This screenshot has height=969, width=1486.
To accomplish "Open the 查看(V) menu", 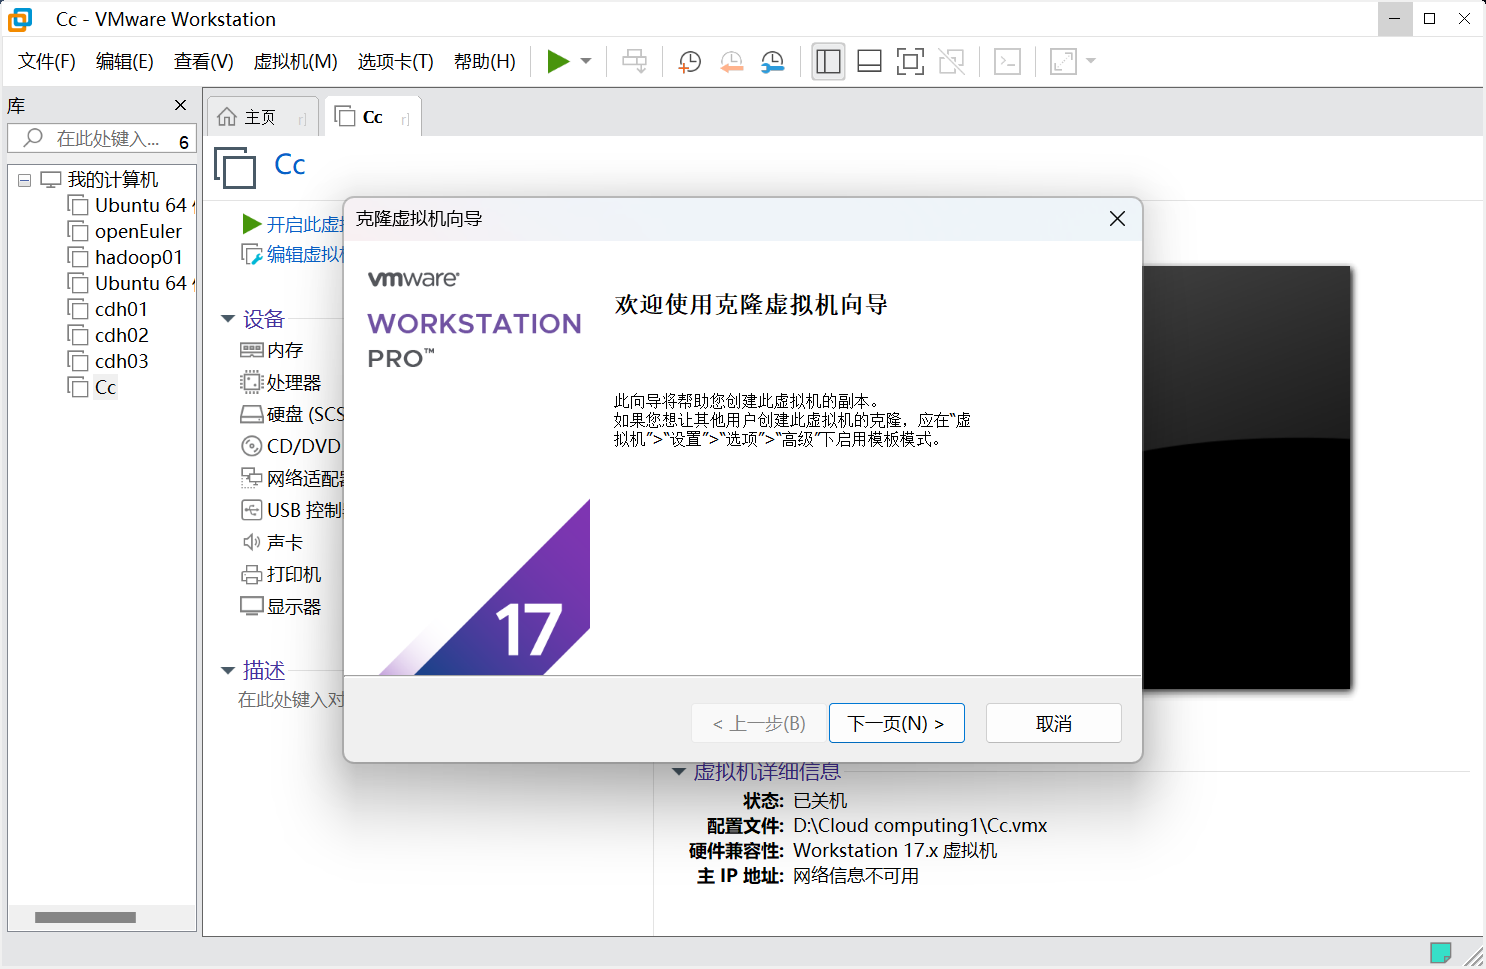I will 204,62.
